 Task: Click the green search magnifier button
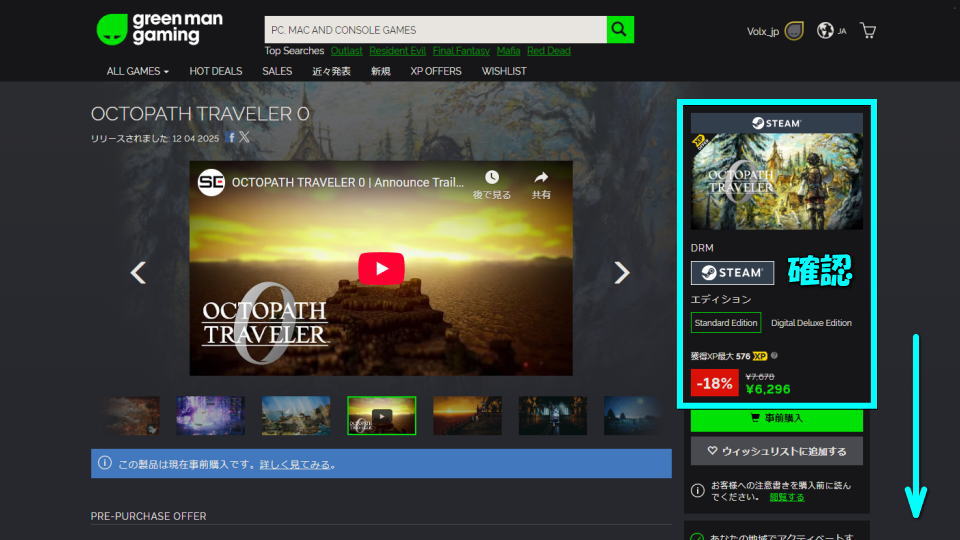tap(620, 29)
